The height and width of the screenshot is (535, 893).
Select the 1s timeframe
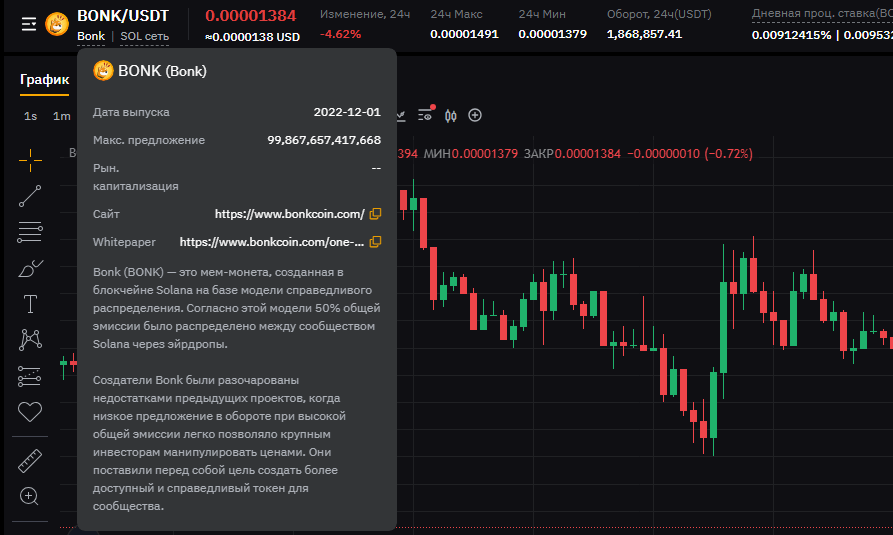click(x=31, y=116)
